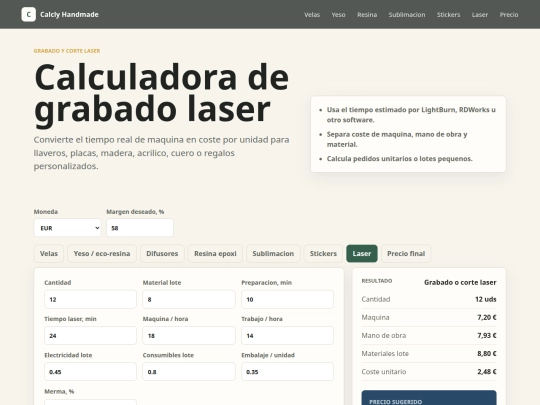Screen dimensions: 540x405
Task: Open Precio in the top navigation
Action: coord(509,15)
